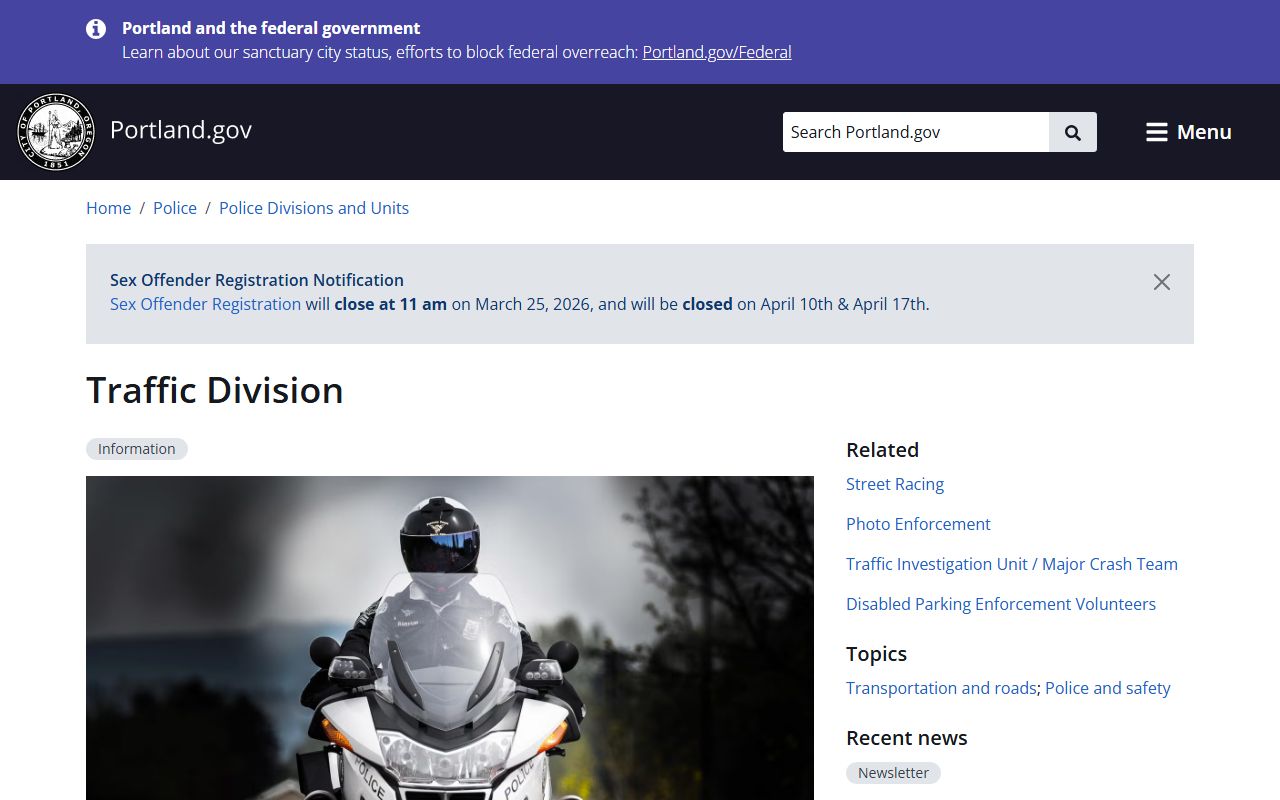Screen dimensions: 1280x800
Task: Go to Home breadcrumb
Action: click(x=109, y=208)
